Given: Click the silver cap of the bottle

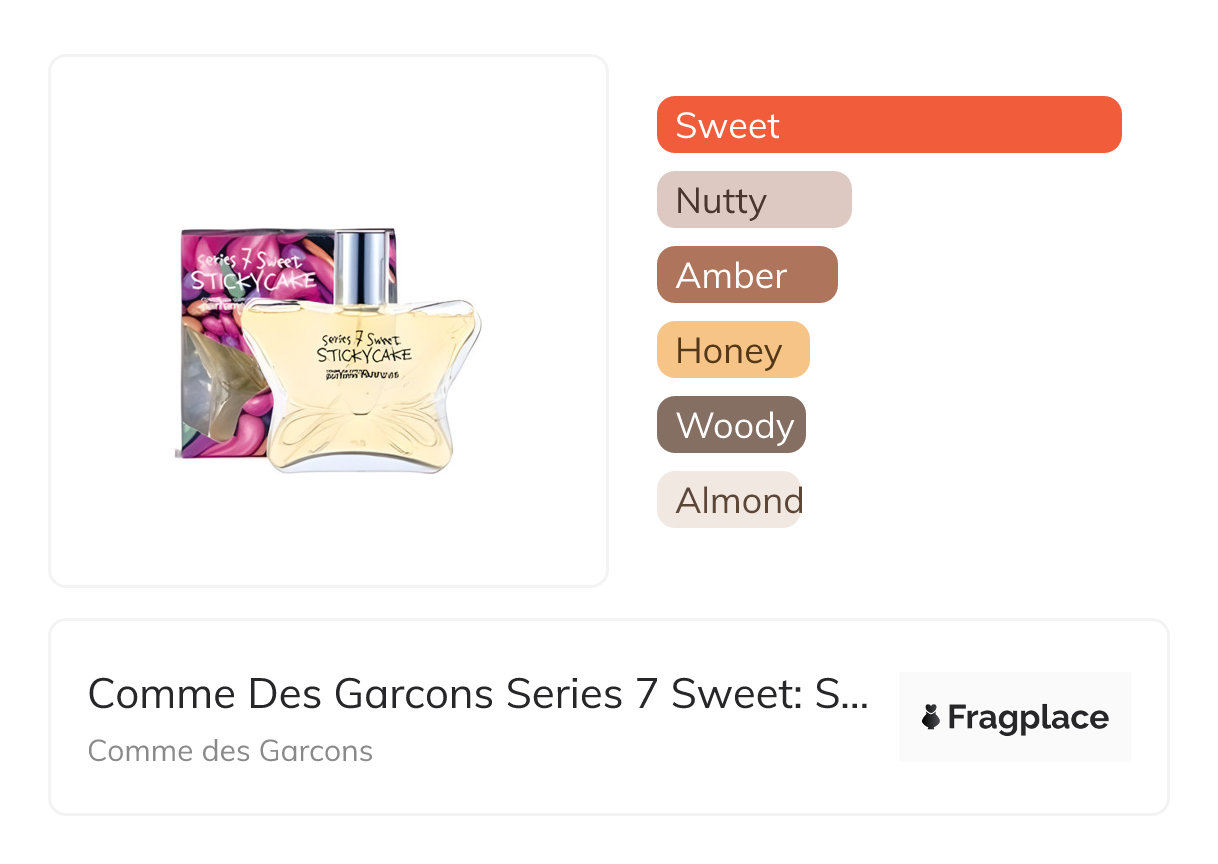Looking at the screenshot, I should [x=358, y=263].
